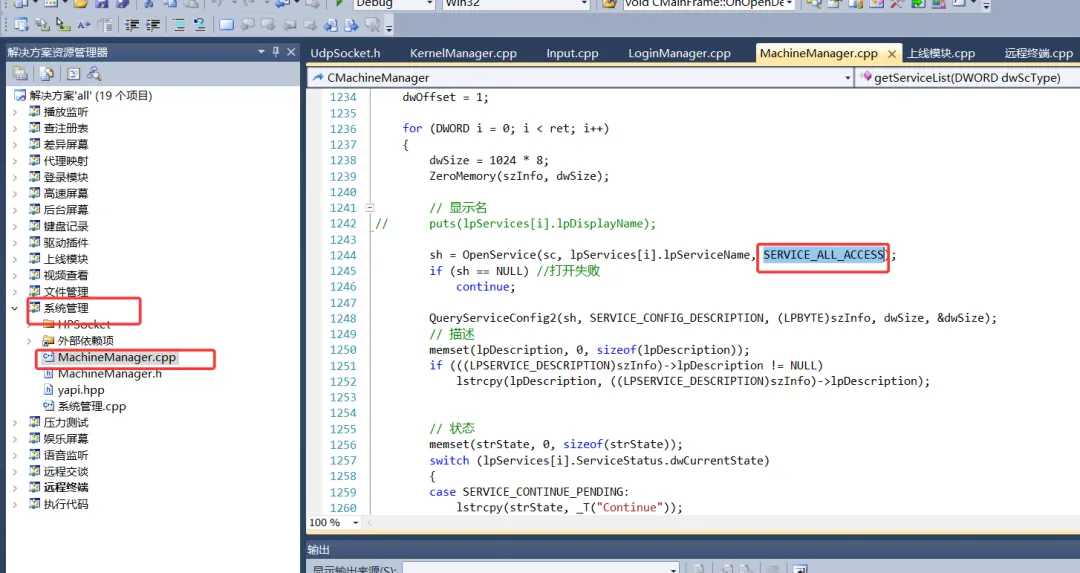Click the Display Object Member List icon
The image size is (1080, 573).
pyautogui.click(x=21, y=25)
